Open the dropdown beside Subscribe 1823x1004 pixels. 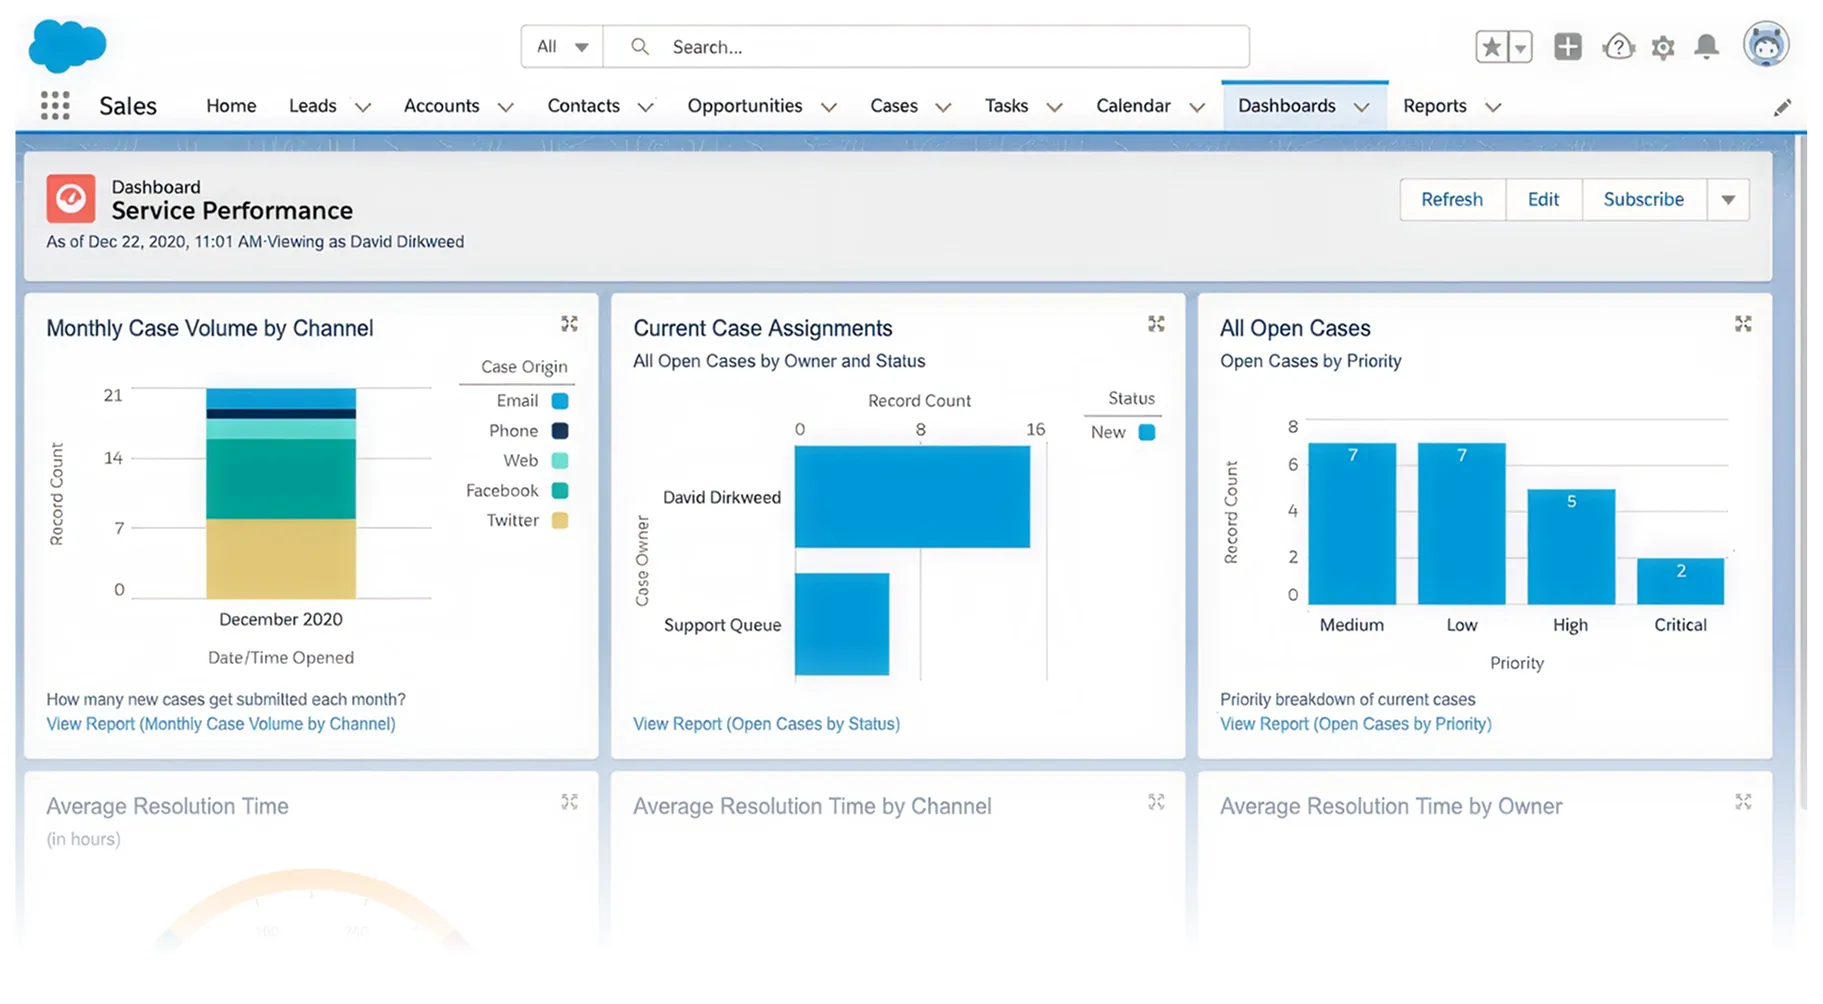point(1728,199)
